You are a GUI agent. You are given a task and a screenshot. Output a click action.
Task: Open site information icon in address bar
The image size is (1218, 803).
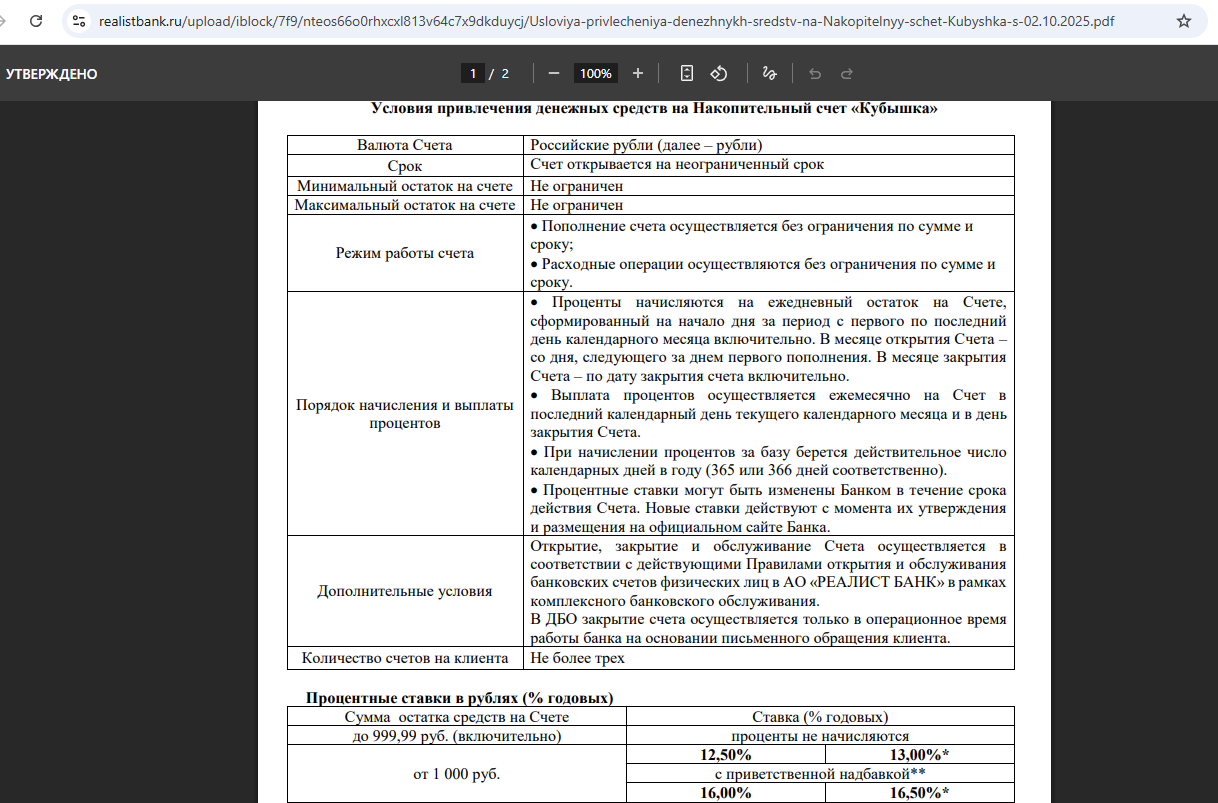pos(80,21)
